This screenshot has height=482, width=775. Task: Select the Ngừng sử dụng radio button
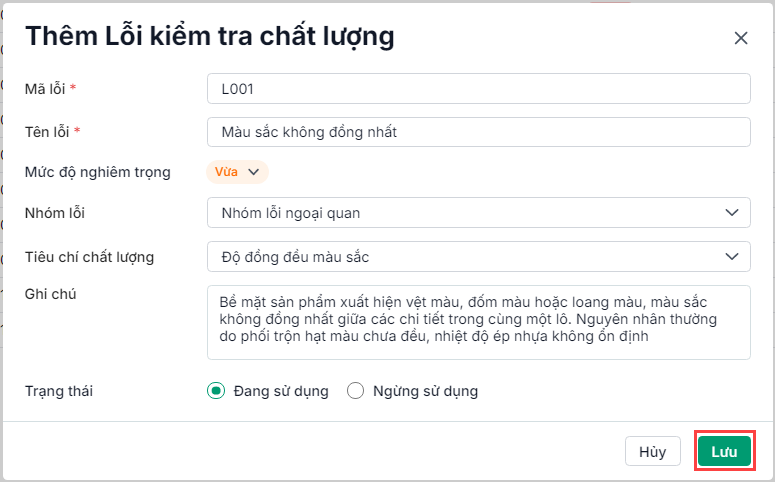click(x=355, y=391)
